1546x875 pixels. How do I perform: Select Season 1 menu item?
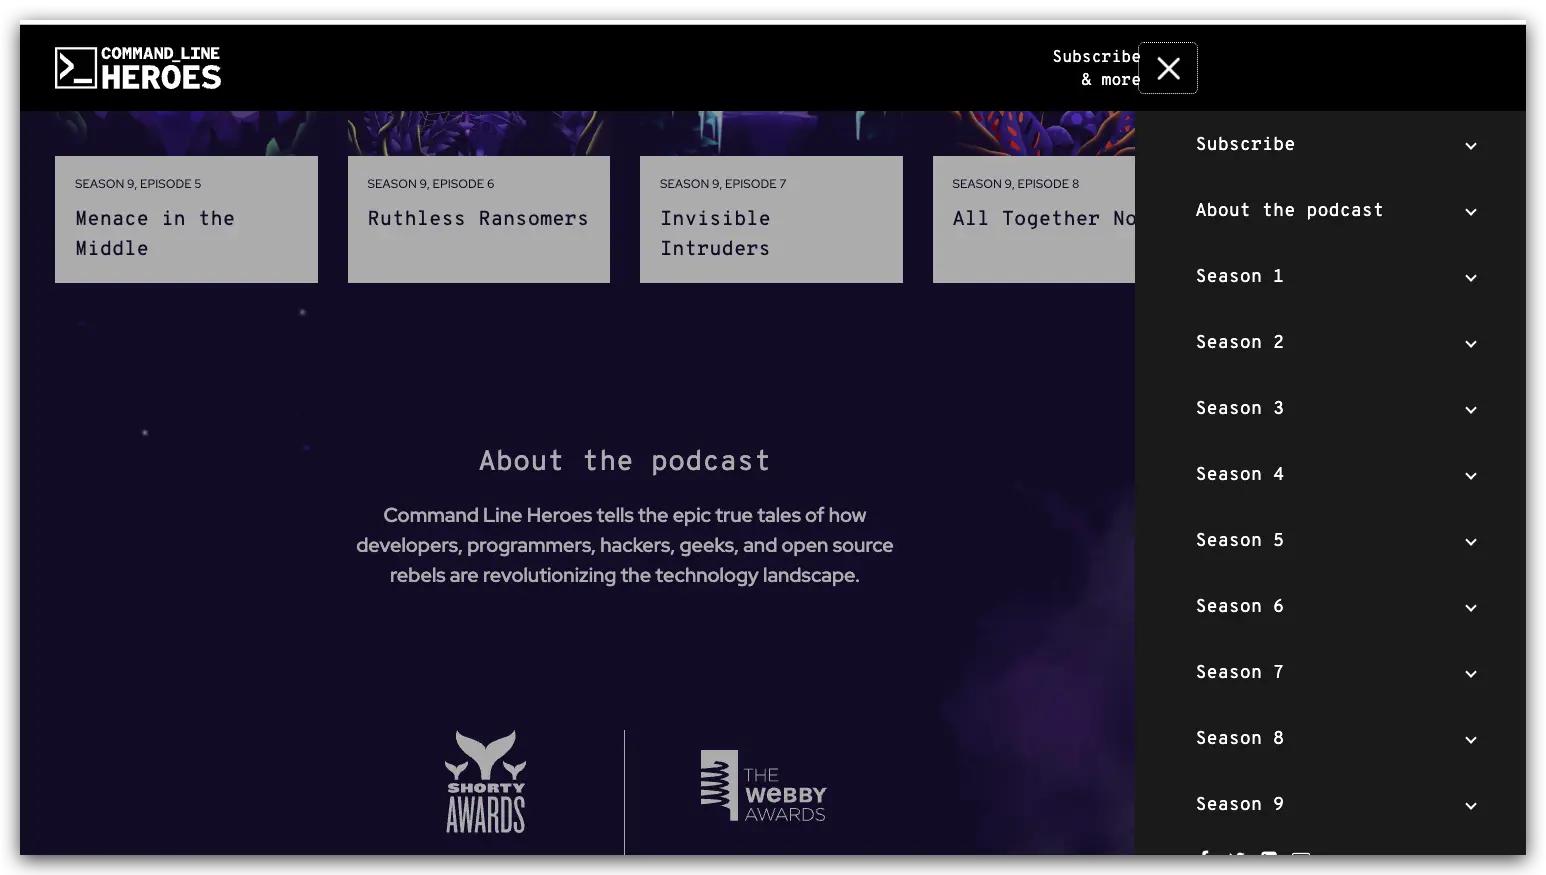(1240, 276)
